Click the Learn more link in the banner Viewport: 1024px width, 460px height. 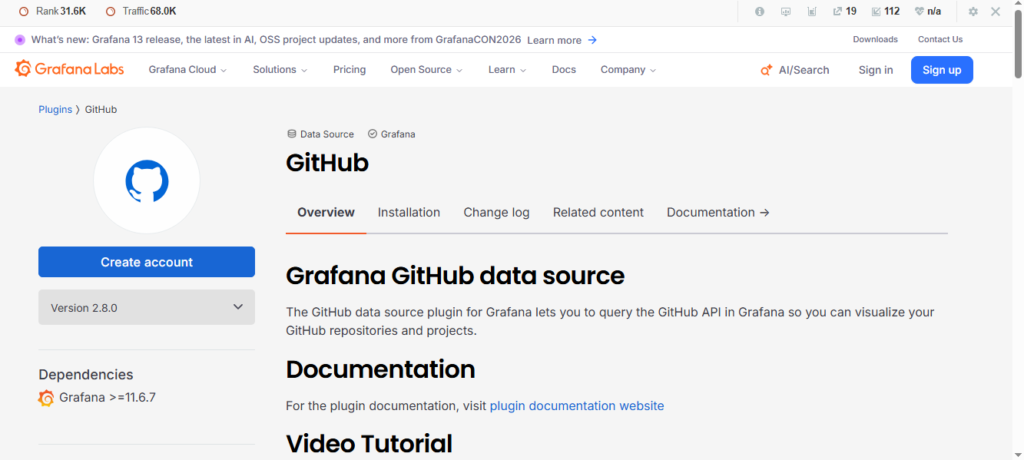[554, 40]
